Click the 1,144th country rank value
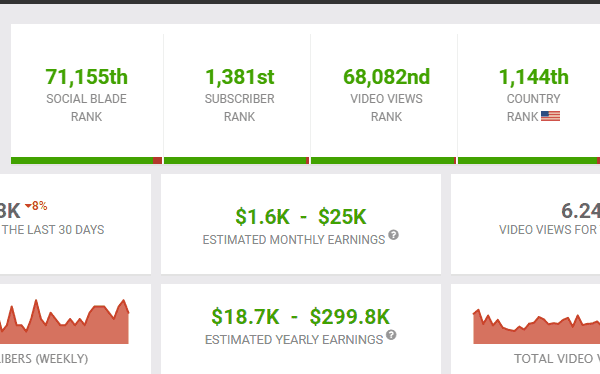600x374 pixels. 533,77
